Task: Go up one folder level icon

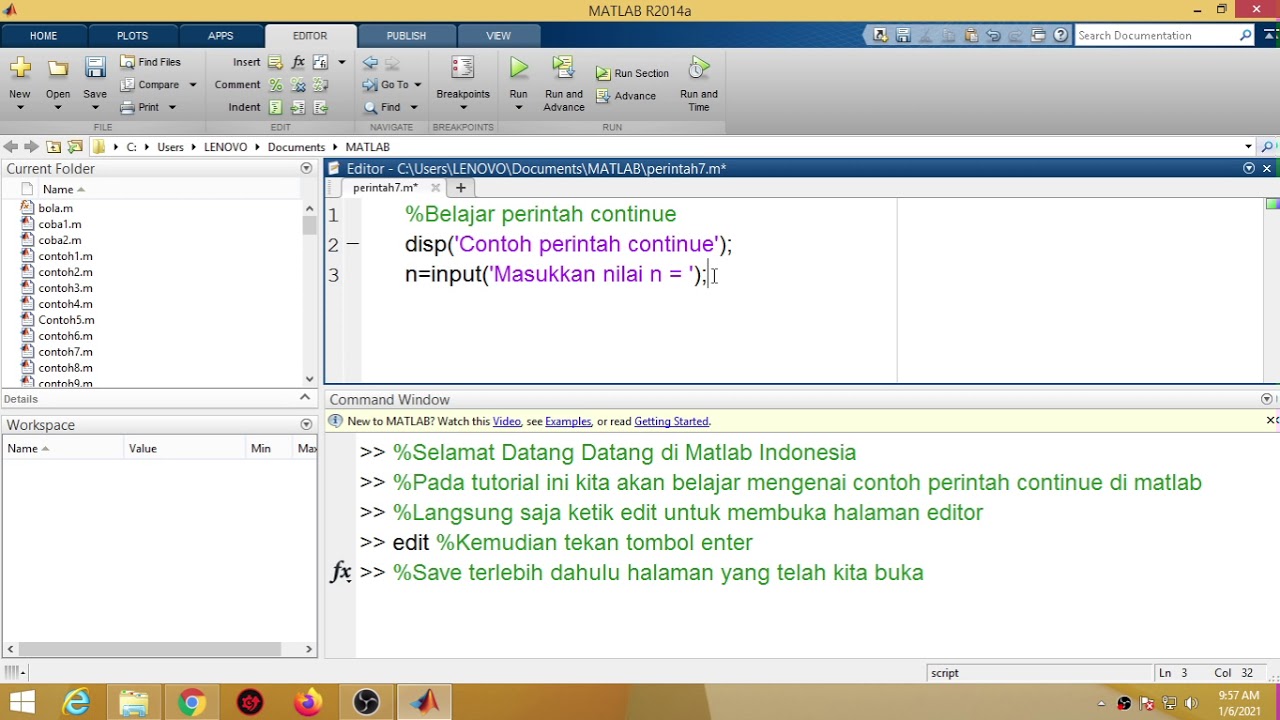Action: tap(54, 147)
